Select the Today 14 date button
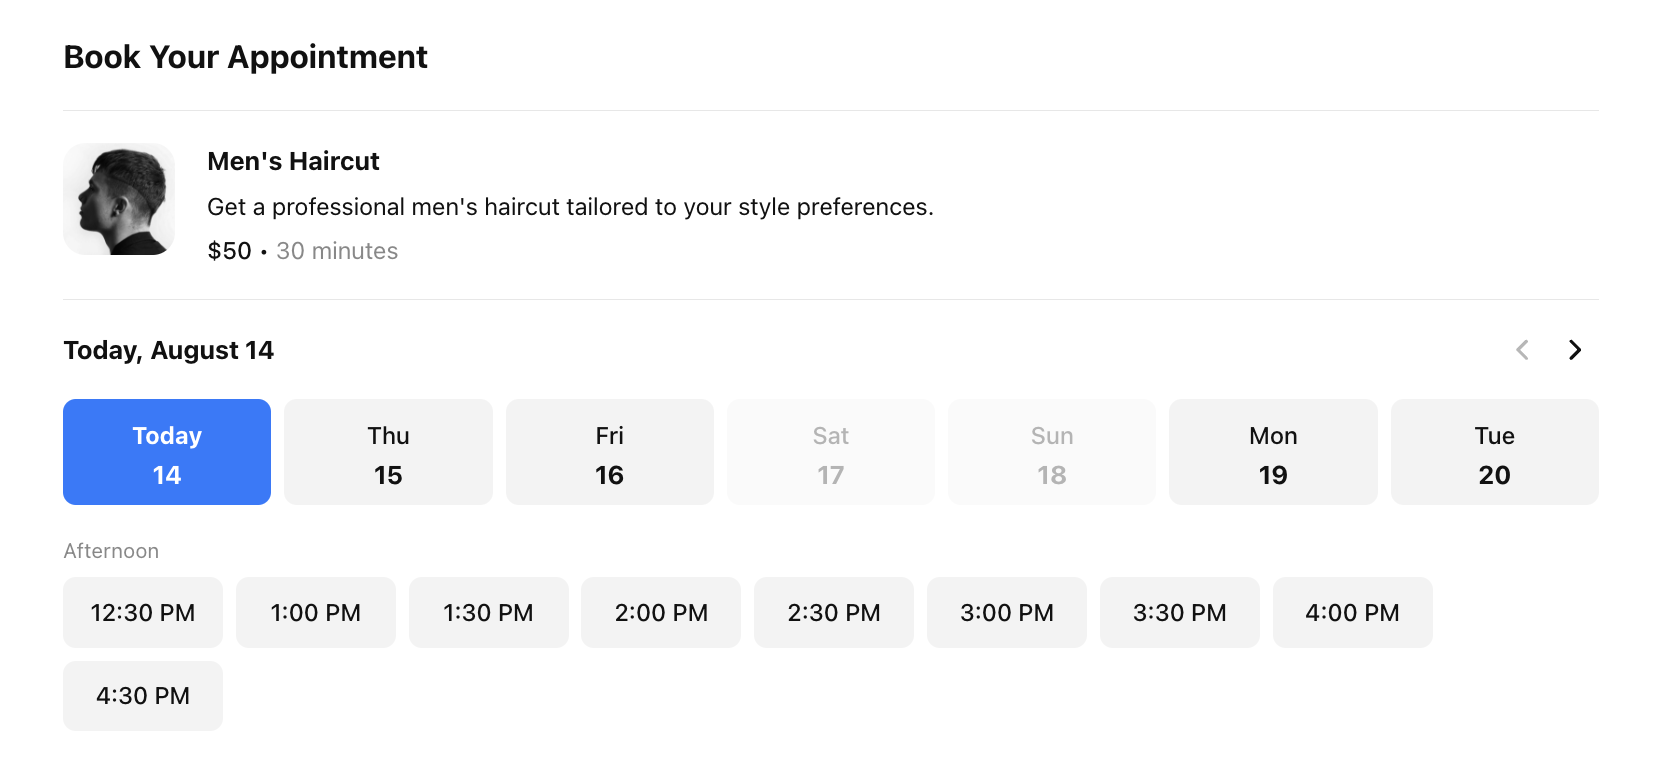 coord(166,452)
